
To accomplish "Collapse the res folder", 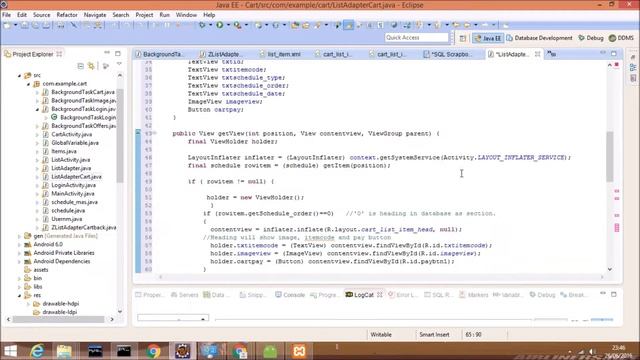I will click(19, 296).
